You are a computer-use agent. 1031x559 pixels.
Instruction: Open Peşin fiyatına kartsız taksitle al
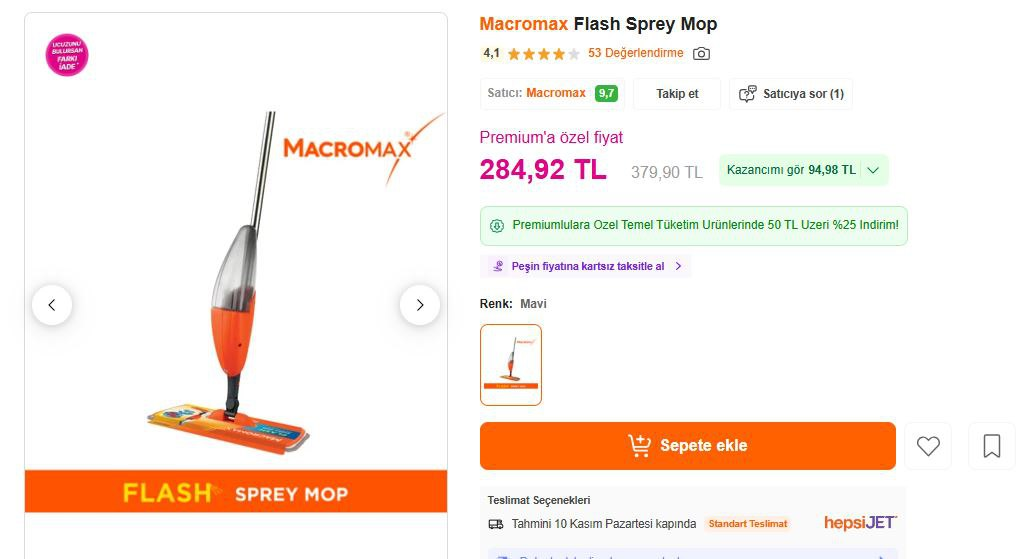[x=587, y=266]
